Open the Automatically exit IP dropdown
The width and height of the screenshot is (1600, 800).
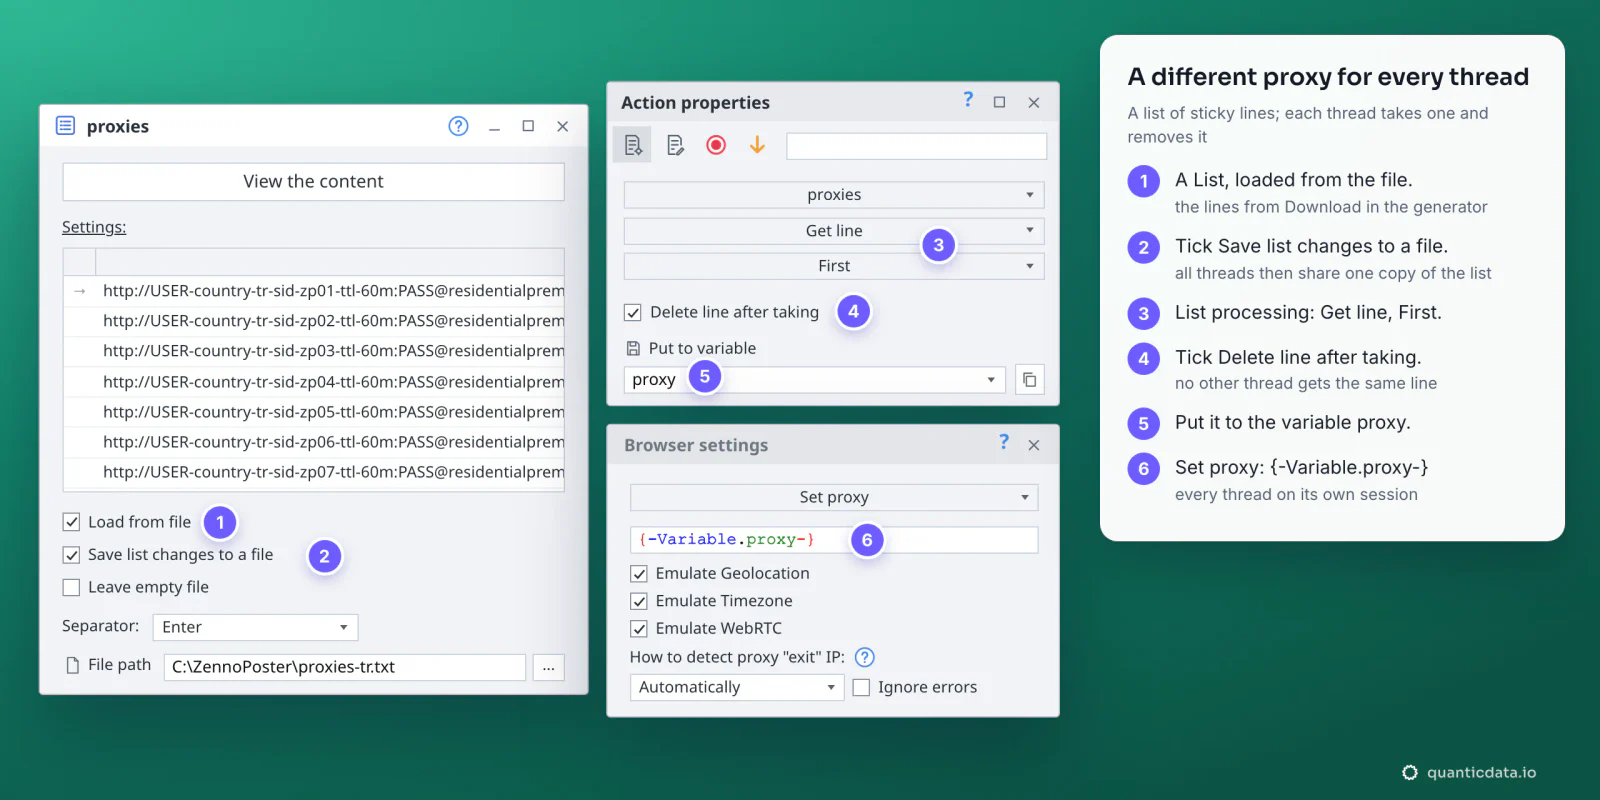point(737,688)
